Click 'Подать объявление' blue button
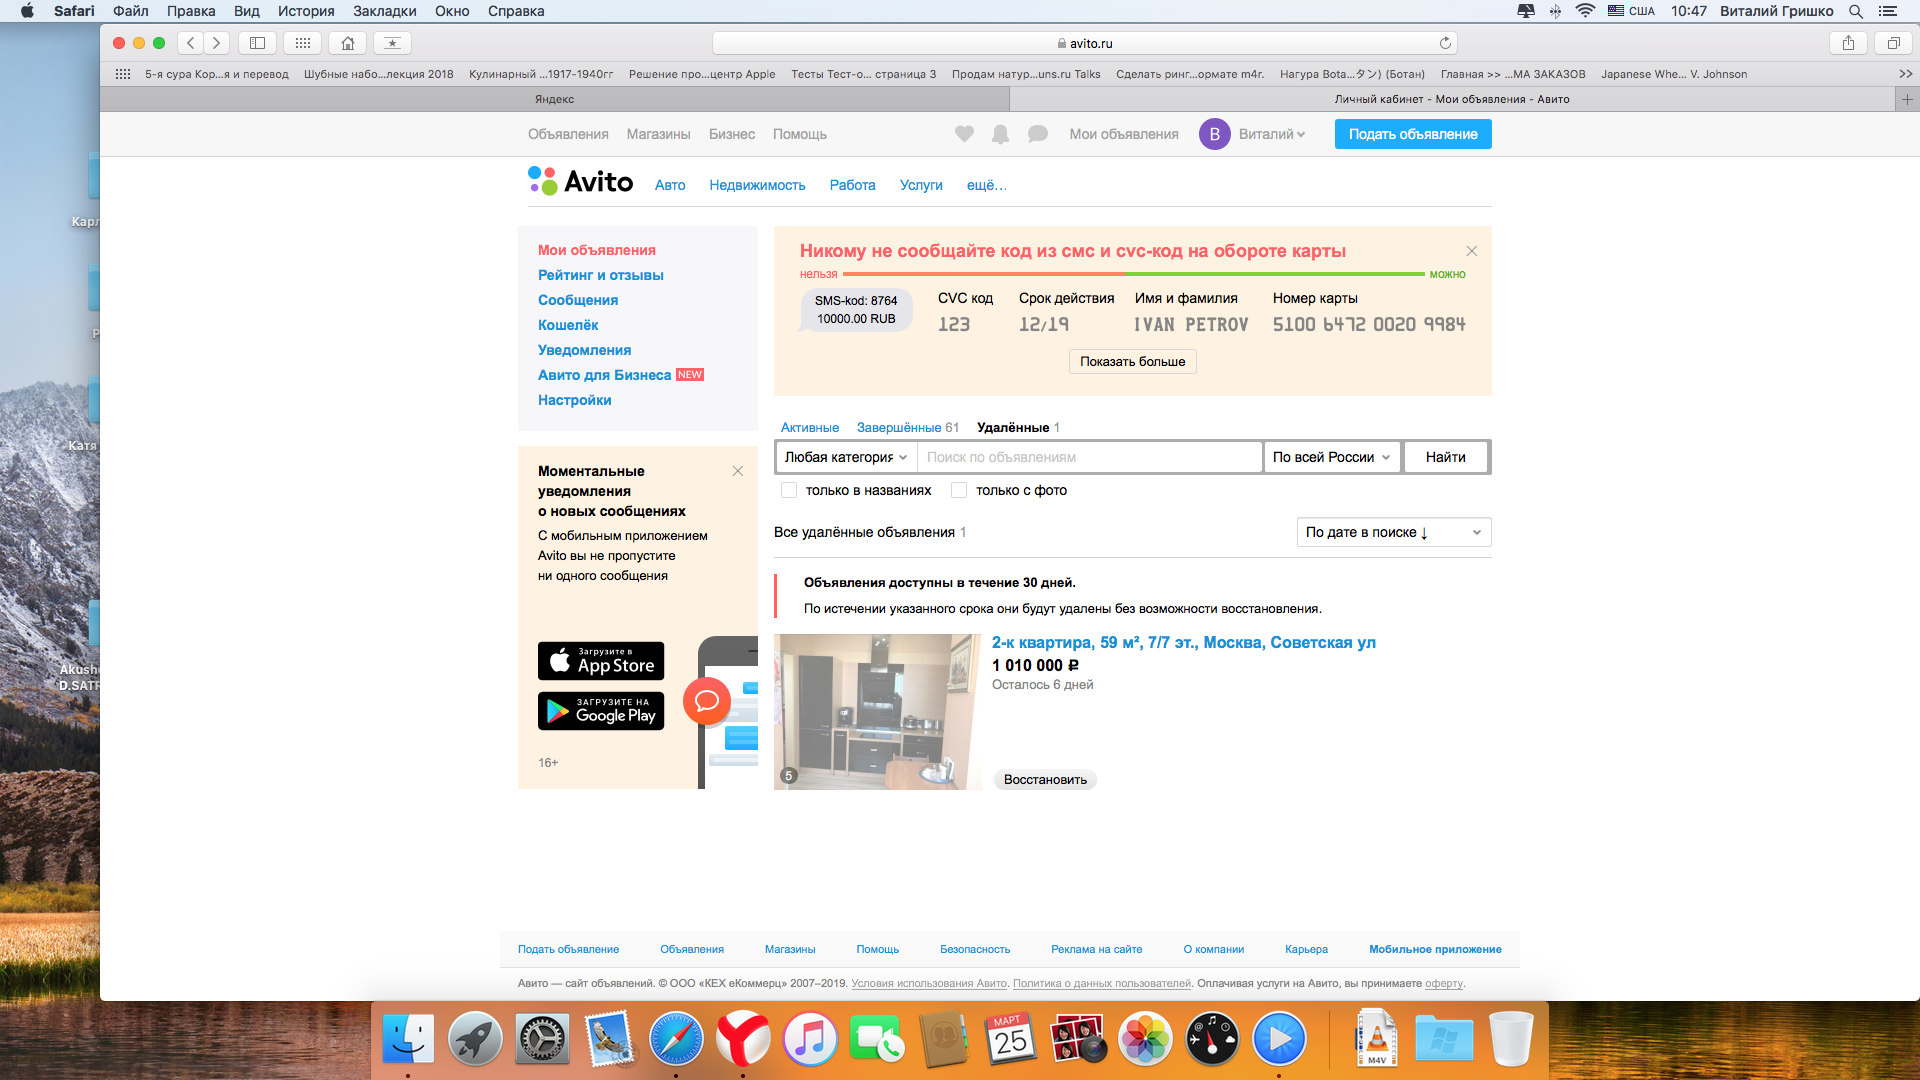This screenshot has height=1080, width=1920. [1412, 134]
